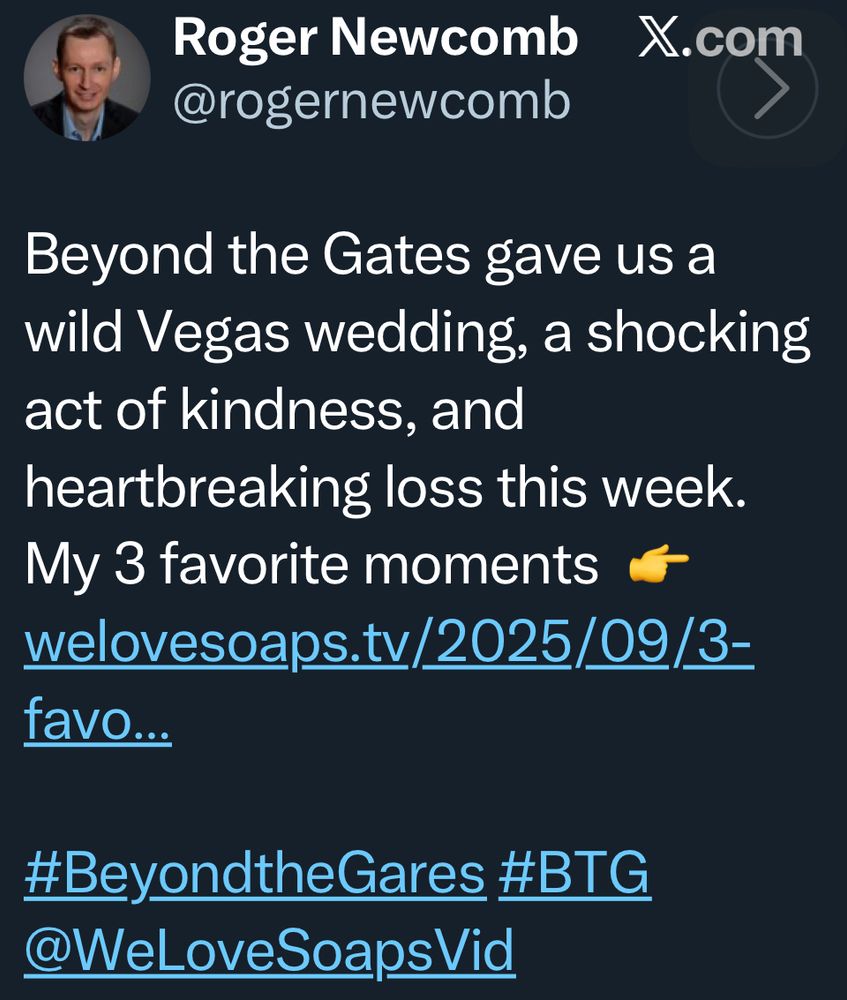The height and width of the screenshot is (1000, 847).
Task: Click the truncated "favo…" link text
Action: coord(98,718)
